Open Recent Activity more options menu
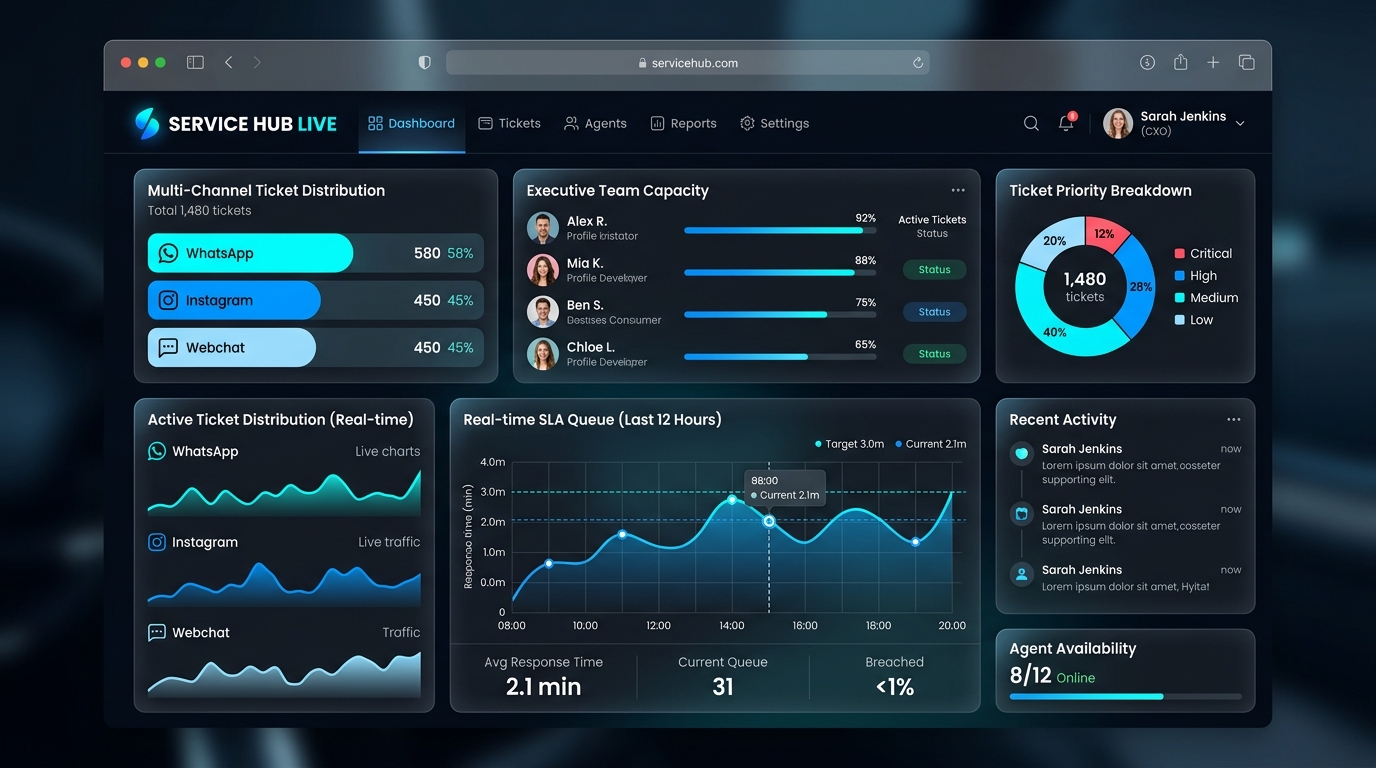1376x768 pixels. [x=1233, y=420]
